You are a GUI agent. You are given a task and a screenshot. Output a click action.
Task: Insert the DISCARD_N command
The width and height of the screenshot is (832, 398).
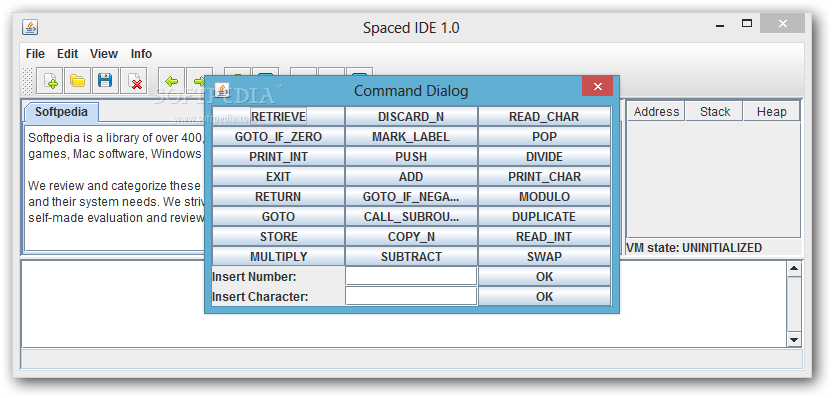tap(411, 116)
